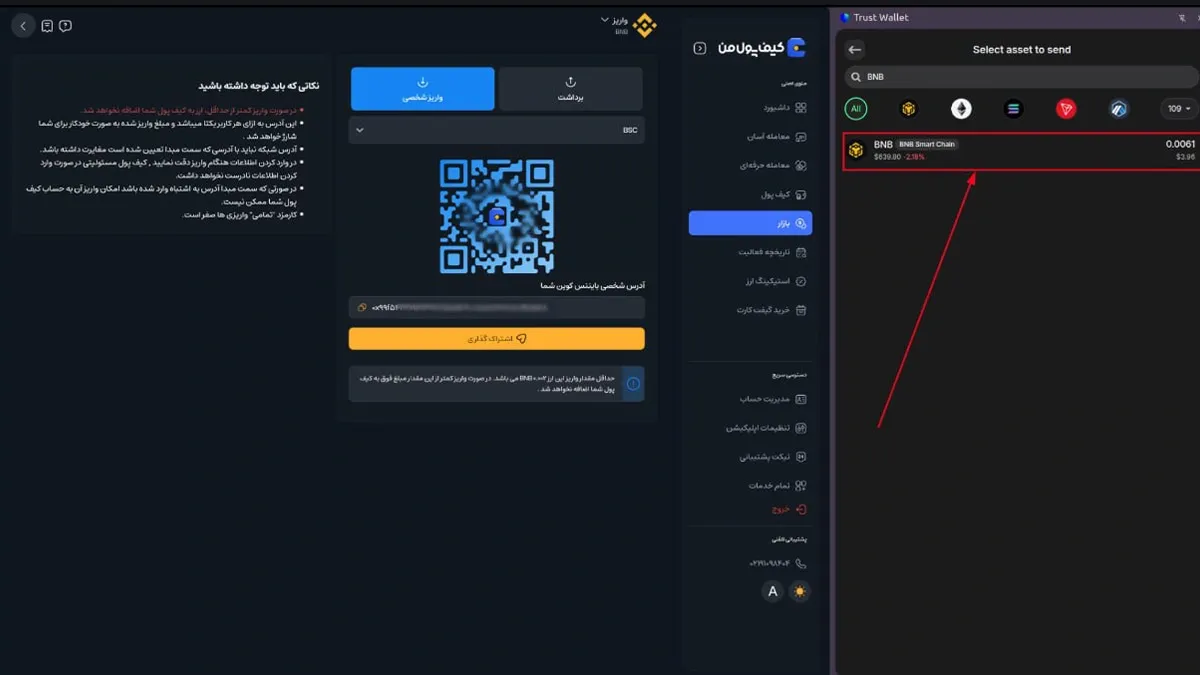Expand the 109 networks dropdown
Screen dimensions: 1200x675
click(x=1178, y=109)
